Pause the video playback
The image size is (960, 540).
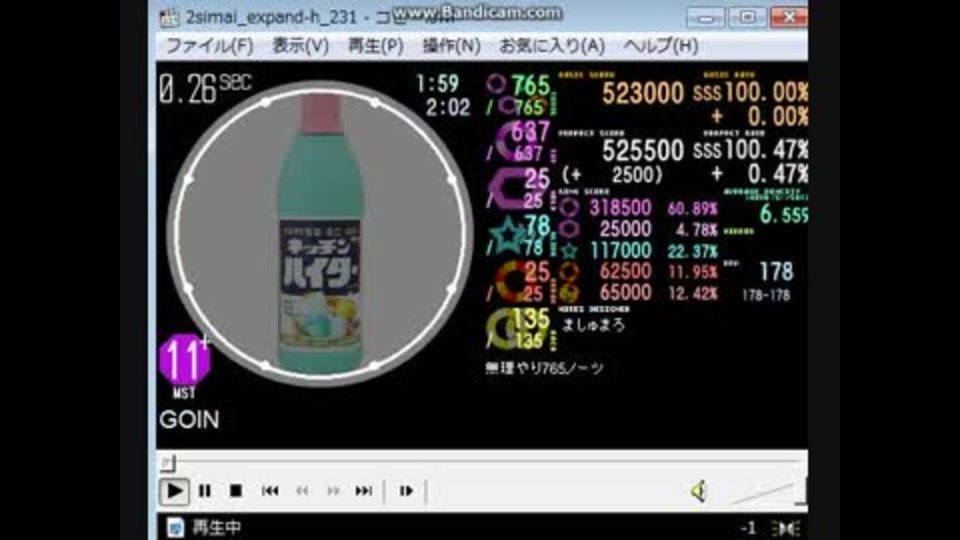[205, 491]
